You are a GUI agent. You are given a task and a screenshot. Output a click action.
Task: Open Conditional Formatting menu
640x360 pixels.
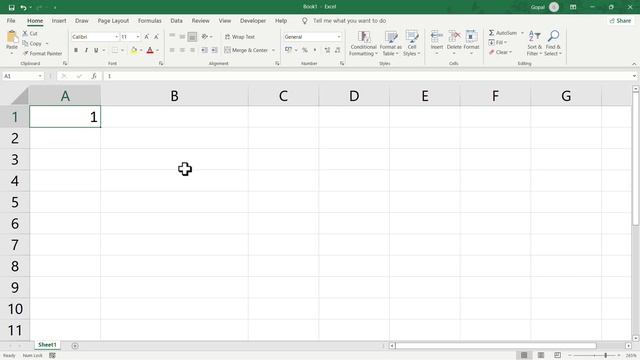pos(363,43)
